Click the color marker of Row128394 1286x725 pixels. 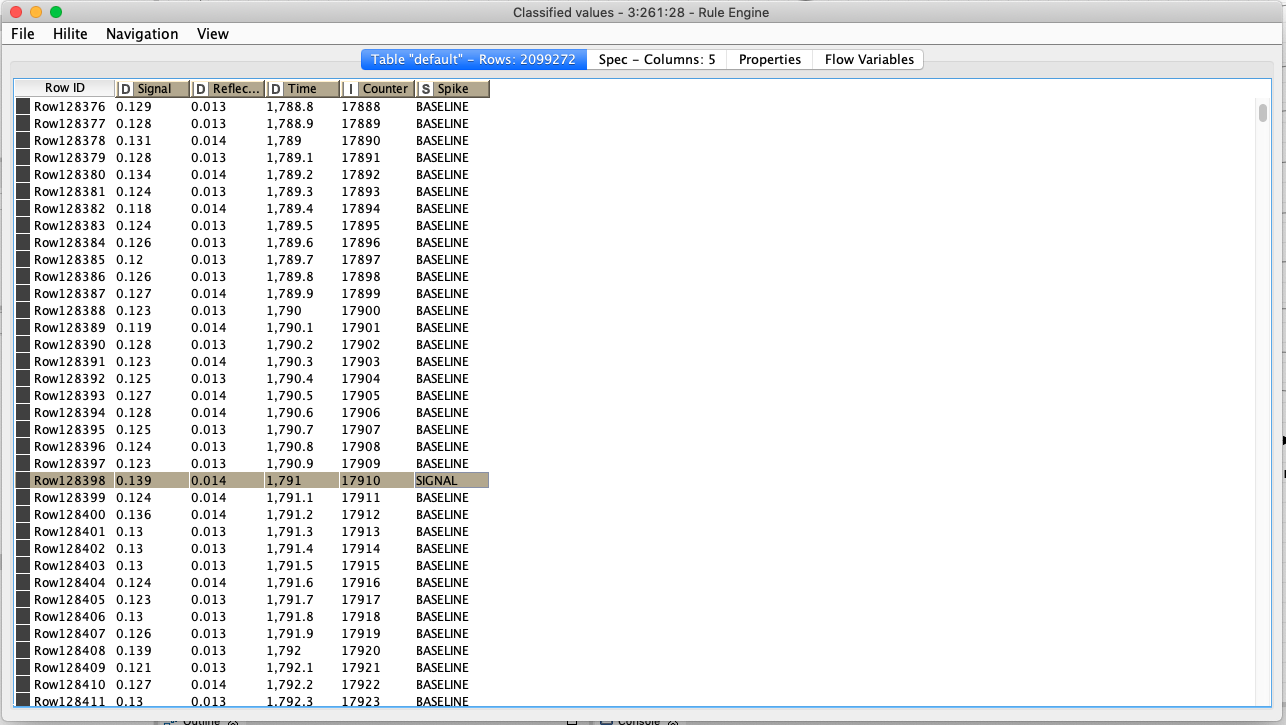click(23, 412)
